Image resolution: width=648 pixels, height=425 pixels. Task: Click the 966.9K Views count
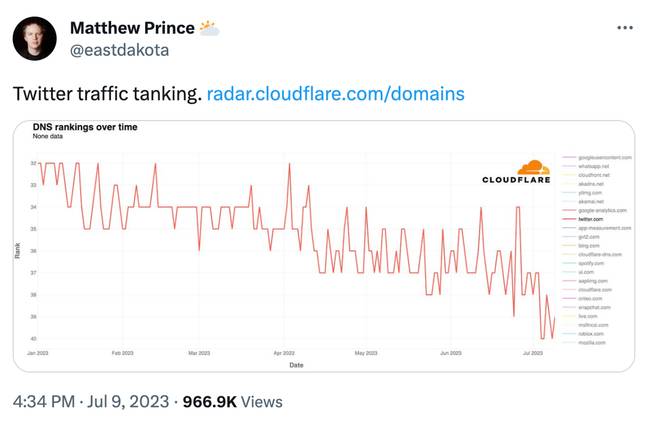(232, 401)
